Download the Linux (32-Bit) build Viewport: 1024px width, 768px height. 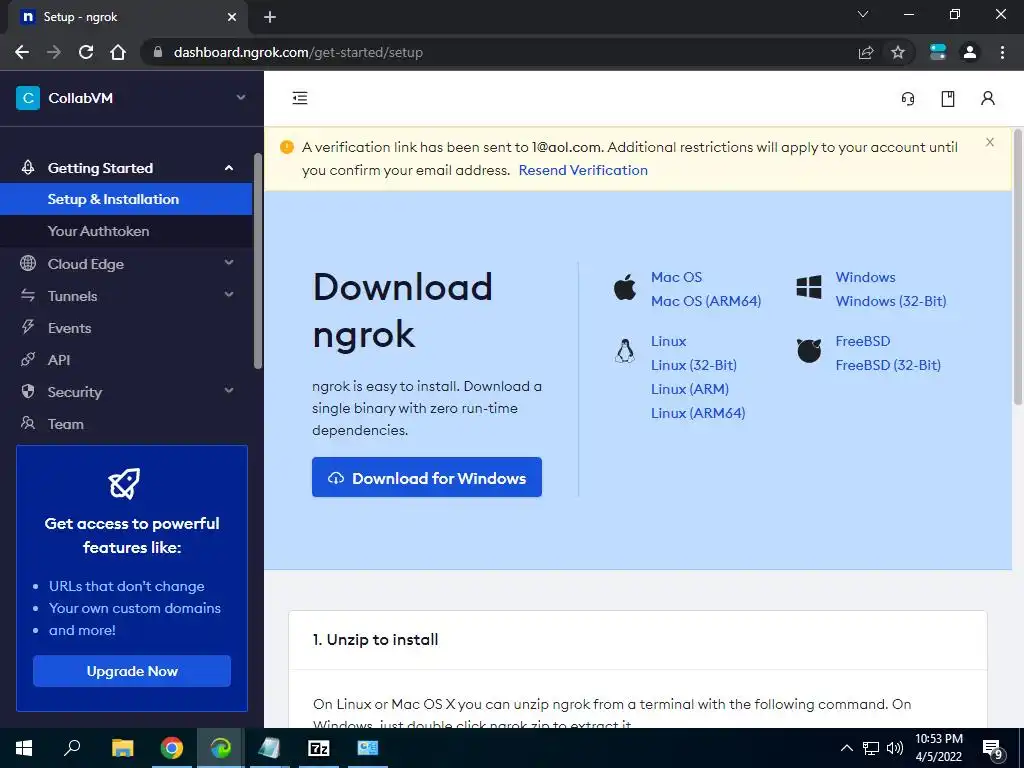click(x=694, y=365)
